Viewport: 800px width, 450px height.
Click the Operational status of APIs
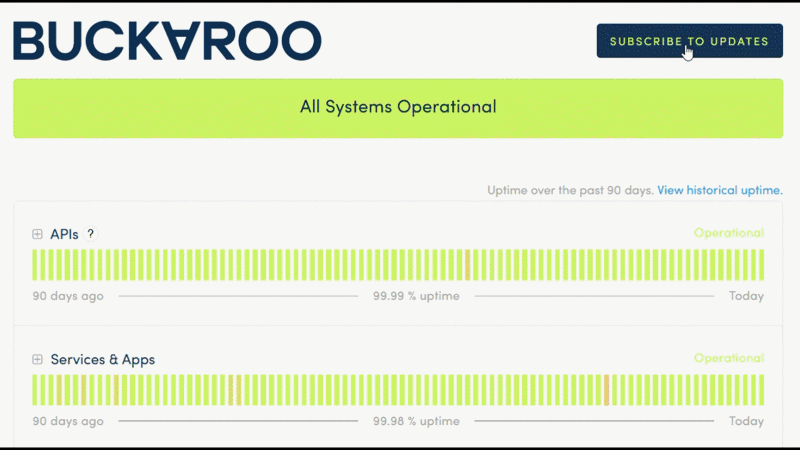click(x=728, y=233)
